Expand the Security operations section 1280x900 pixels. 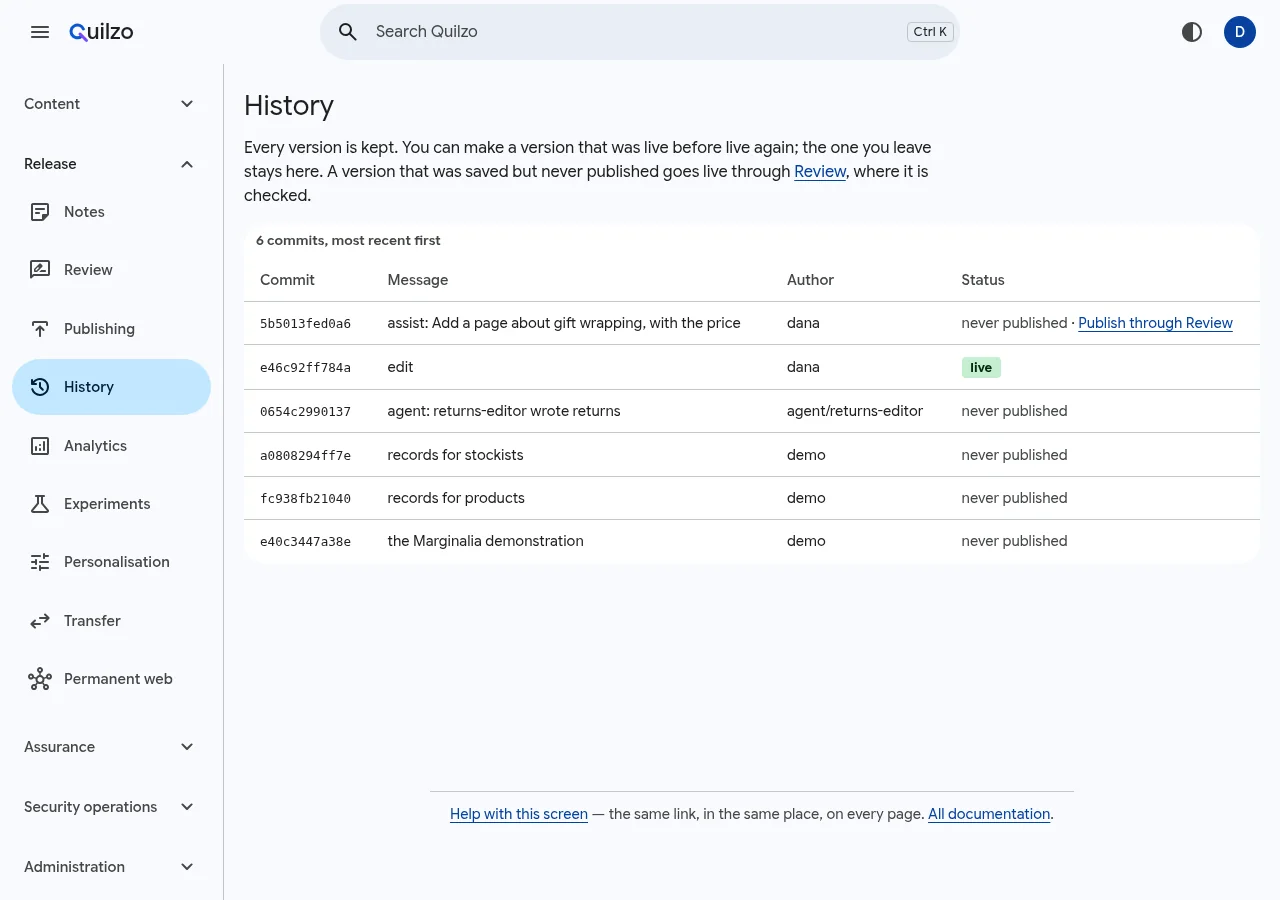(x=111, y=807)
